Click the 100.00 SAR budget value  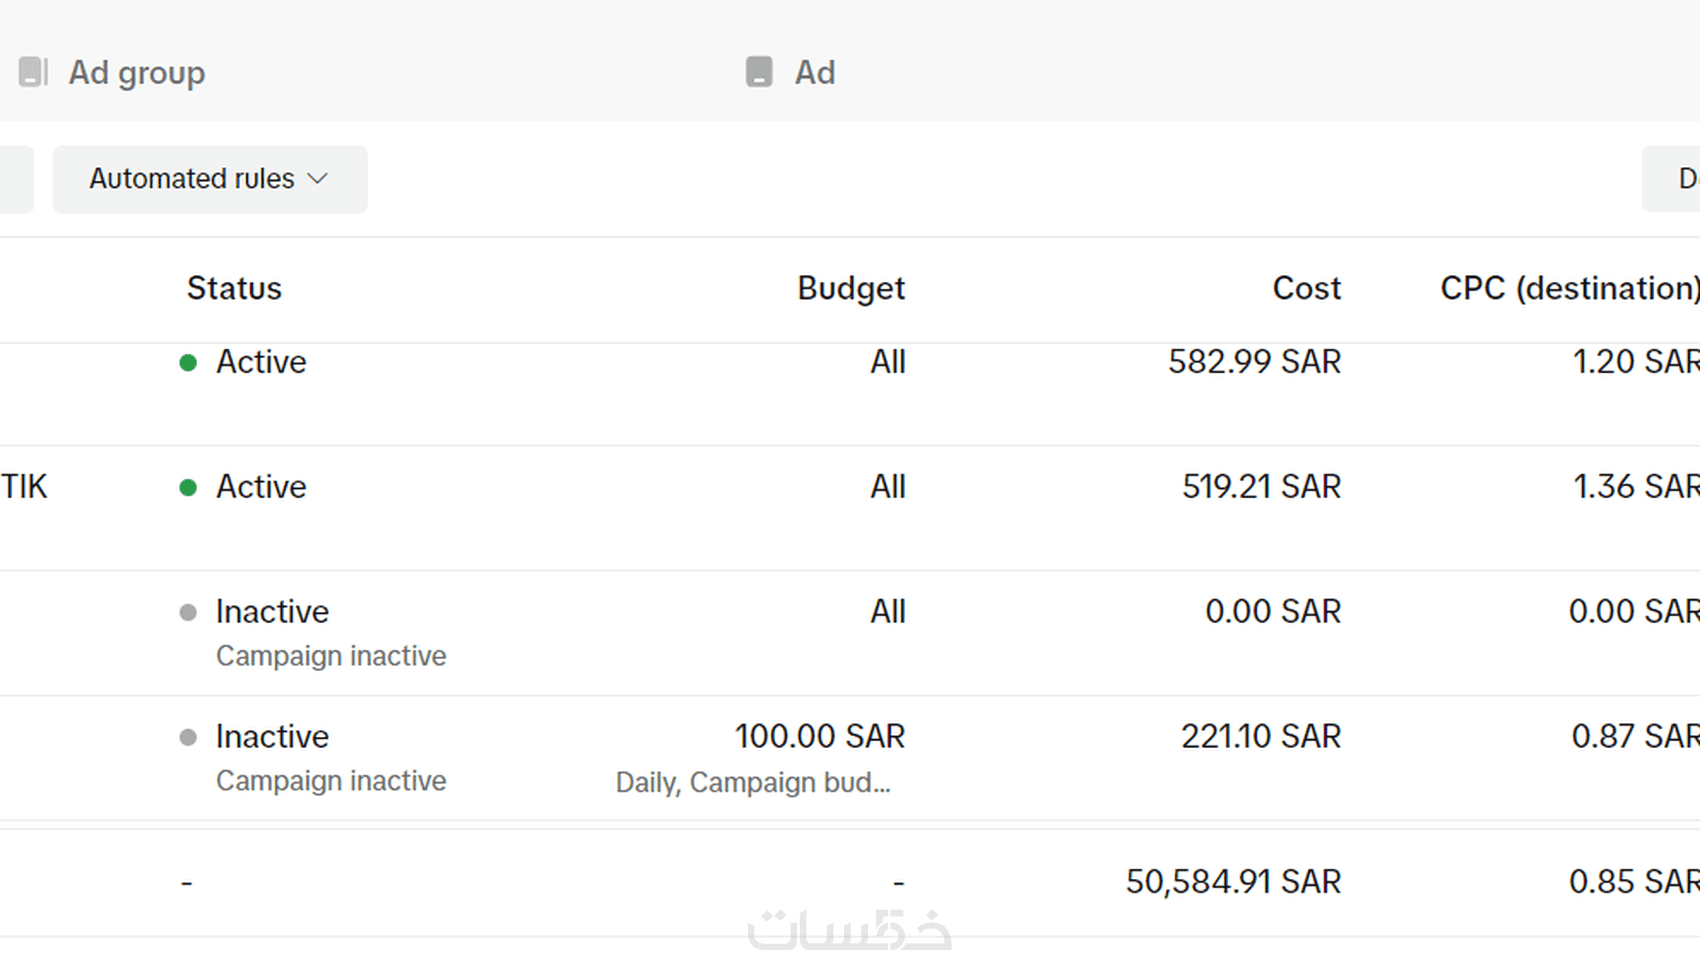click(x=819, y=737)
